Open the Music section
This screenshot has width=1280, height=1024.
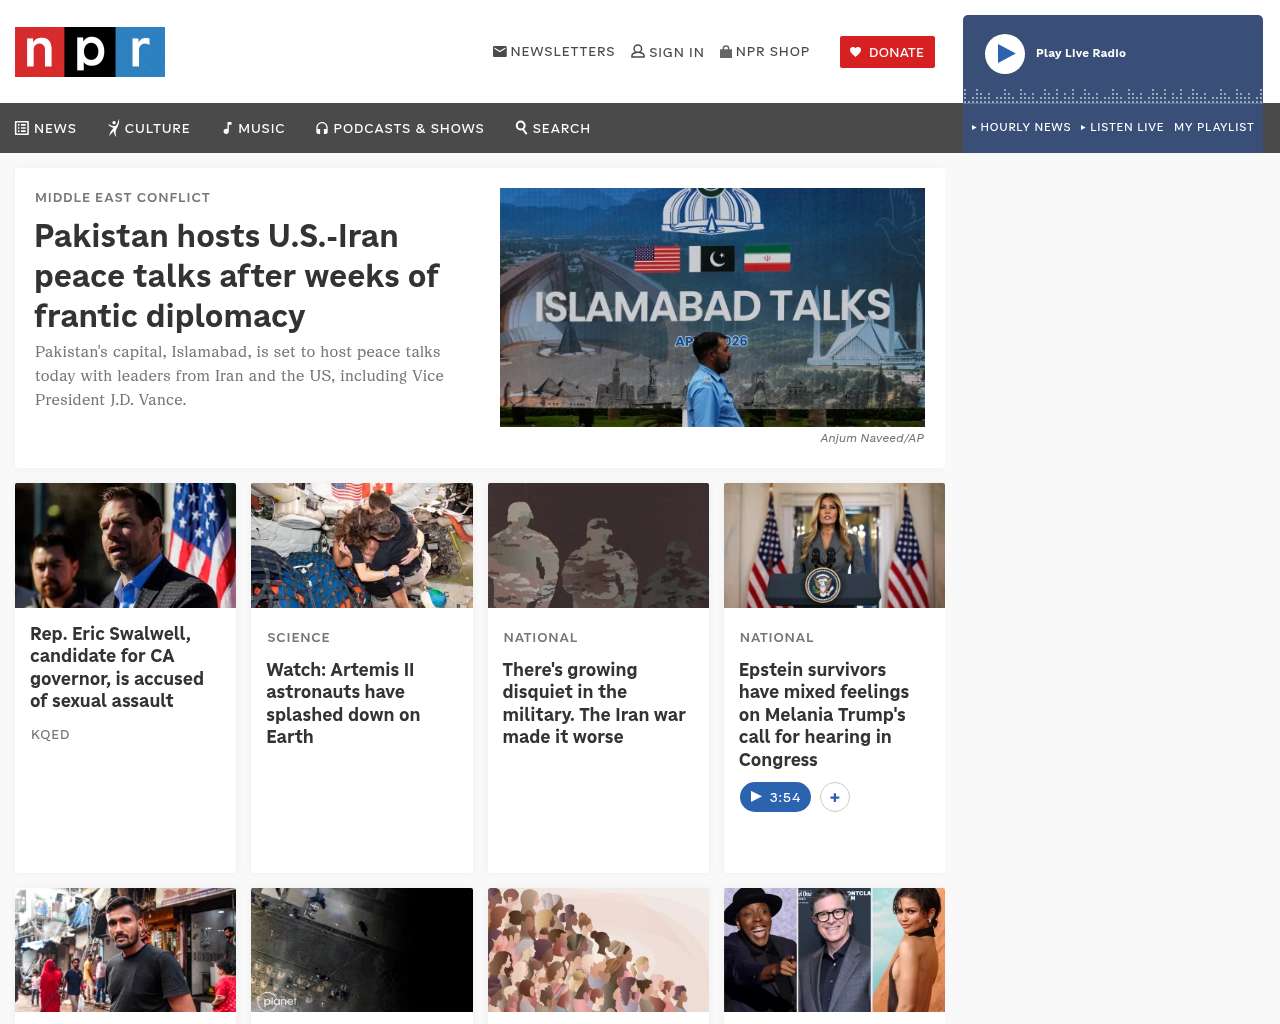point(253,128)
